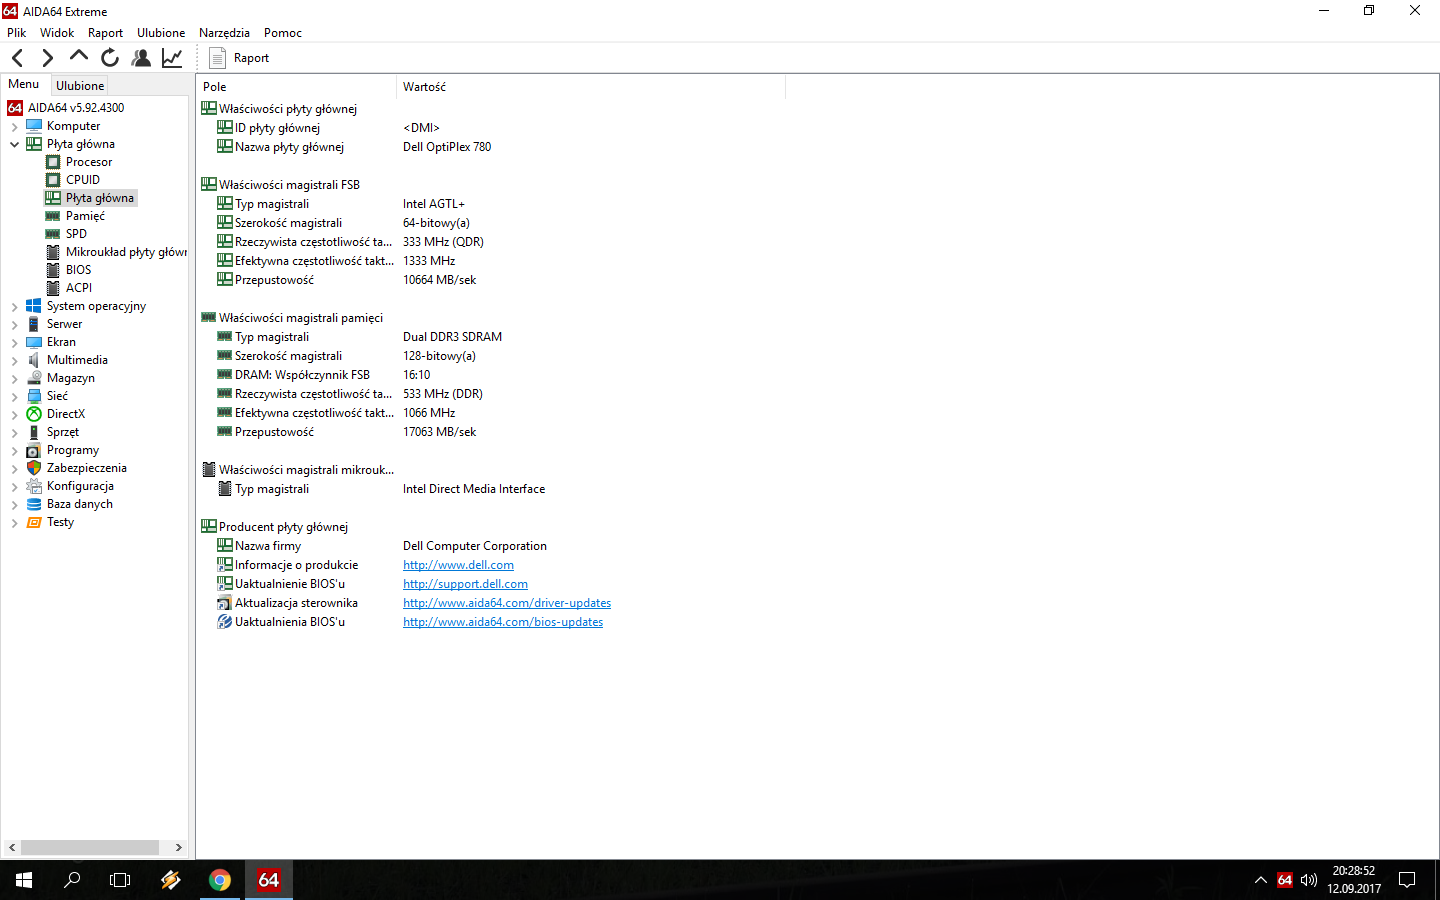The height and width of the screenshot is (900, 1440).
Task: Open the http://support.dell.com link
Action: (x=465, y=584)
